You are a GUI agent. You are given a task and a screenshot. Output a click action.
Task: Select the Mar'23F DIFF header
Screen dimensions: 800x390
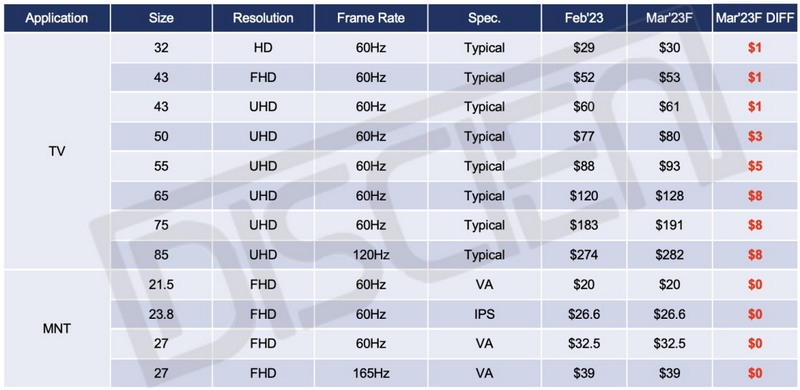tap(755, 18)
